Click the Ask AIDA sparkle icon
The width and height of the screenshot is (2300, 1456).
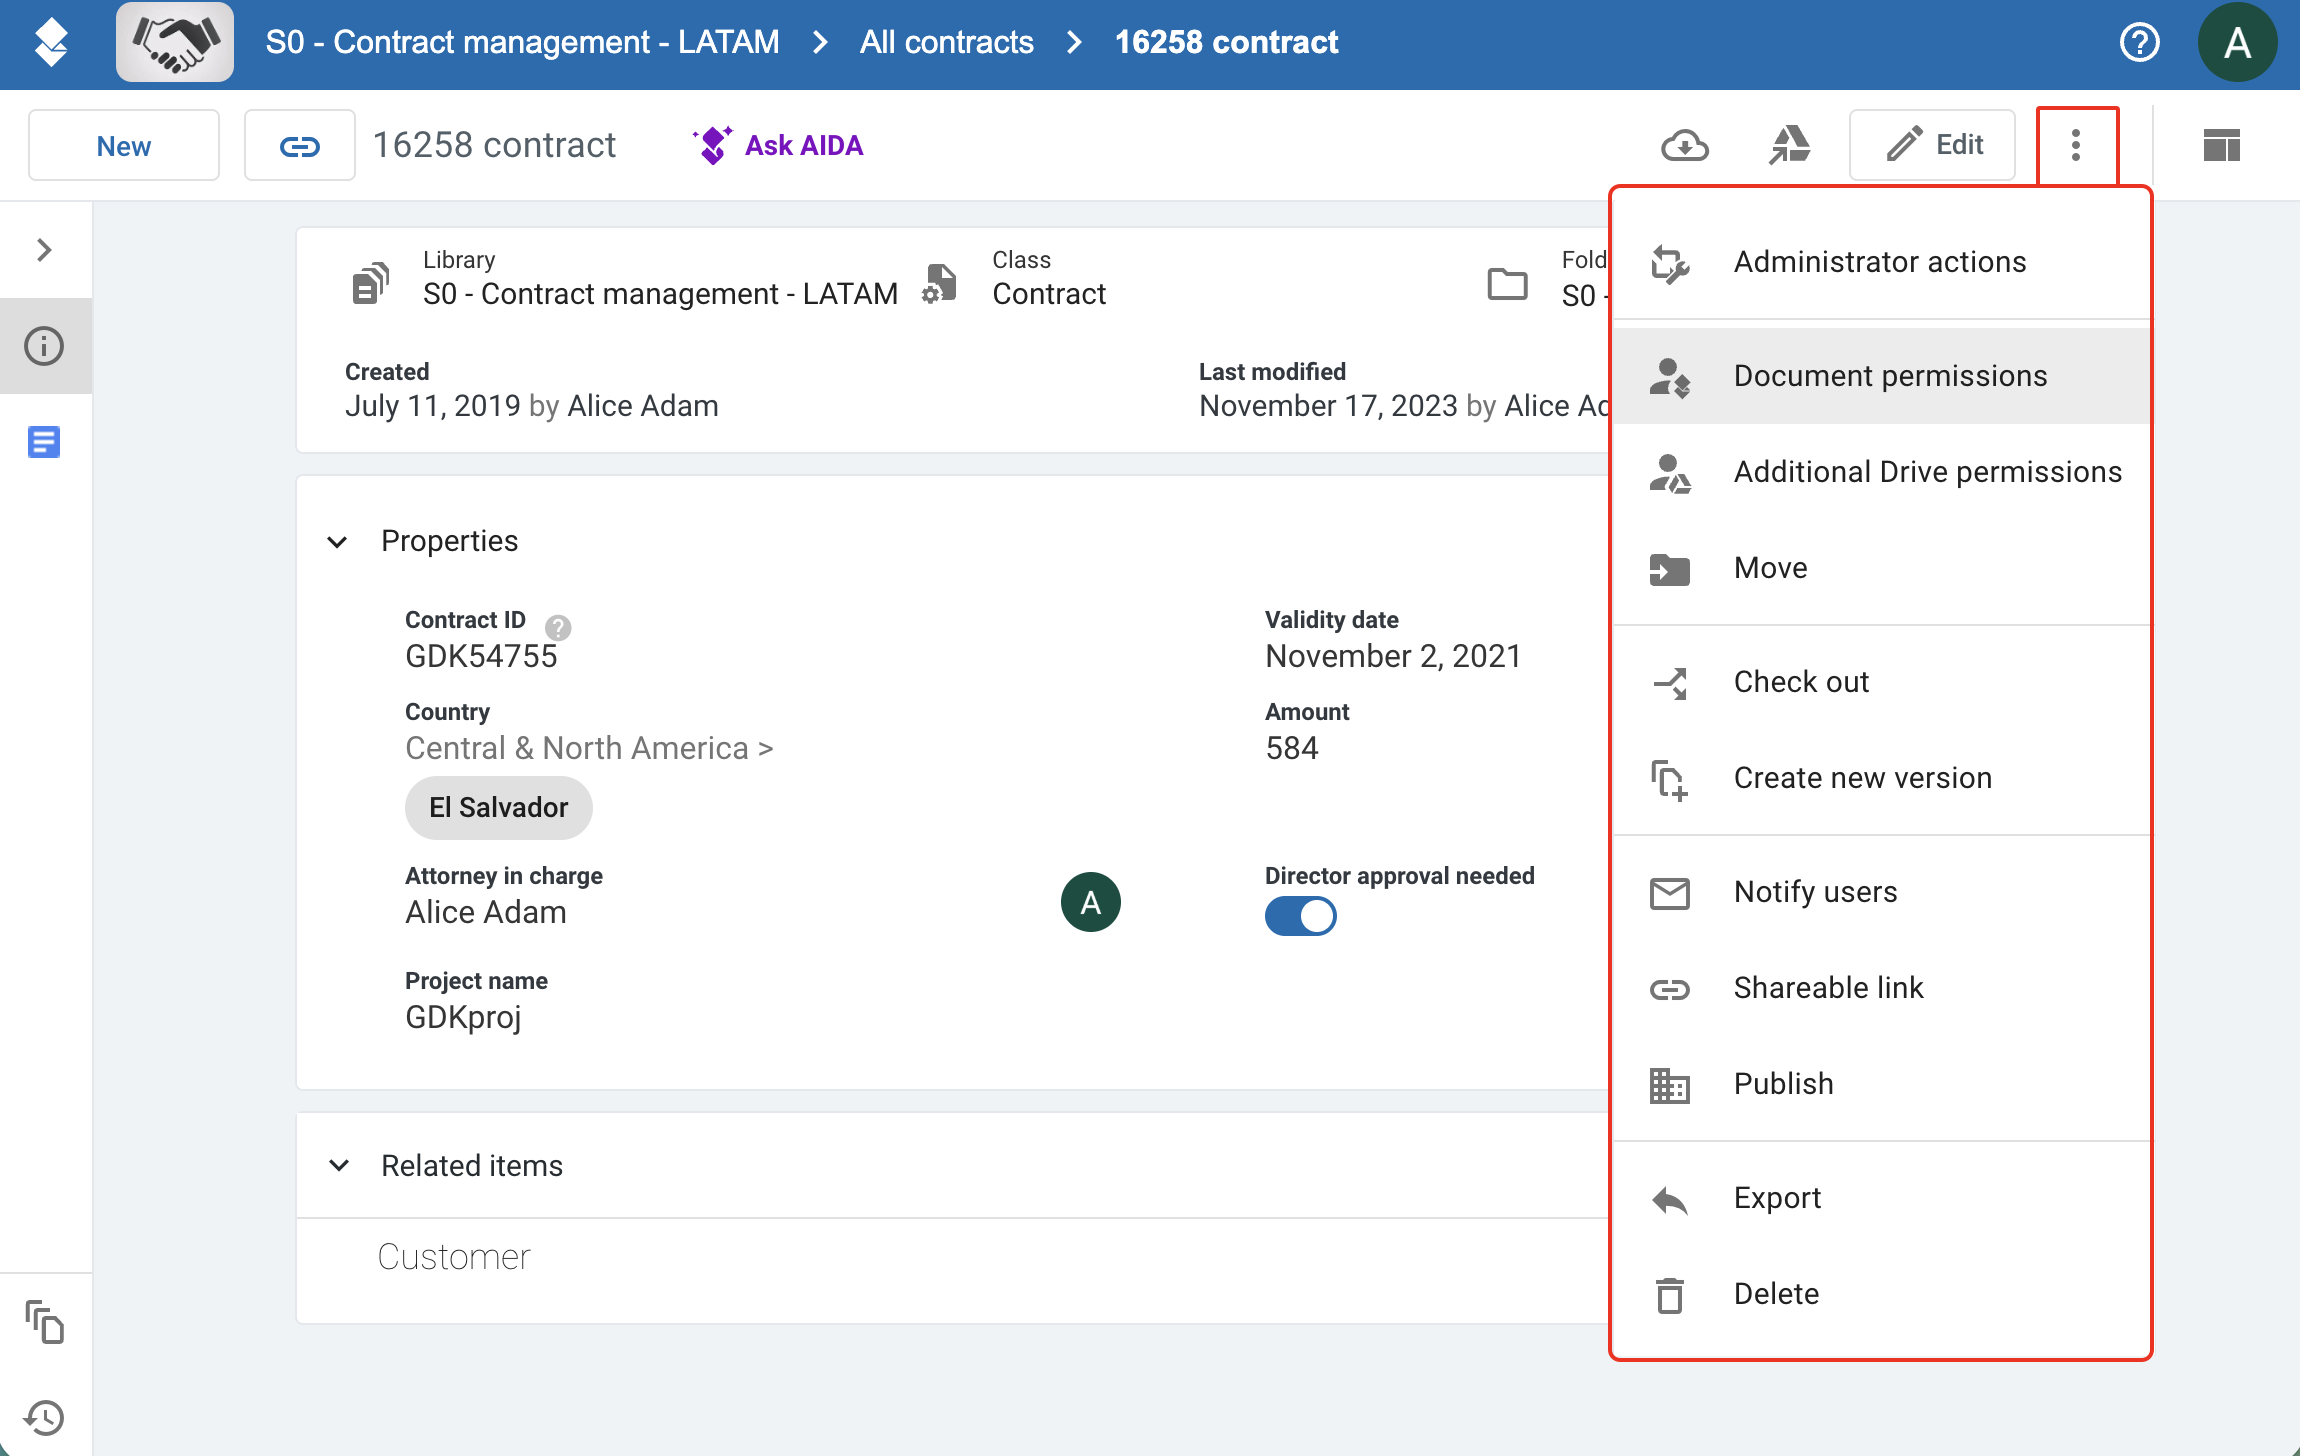point(712,146)
